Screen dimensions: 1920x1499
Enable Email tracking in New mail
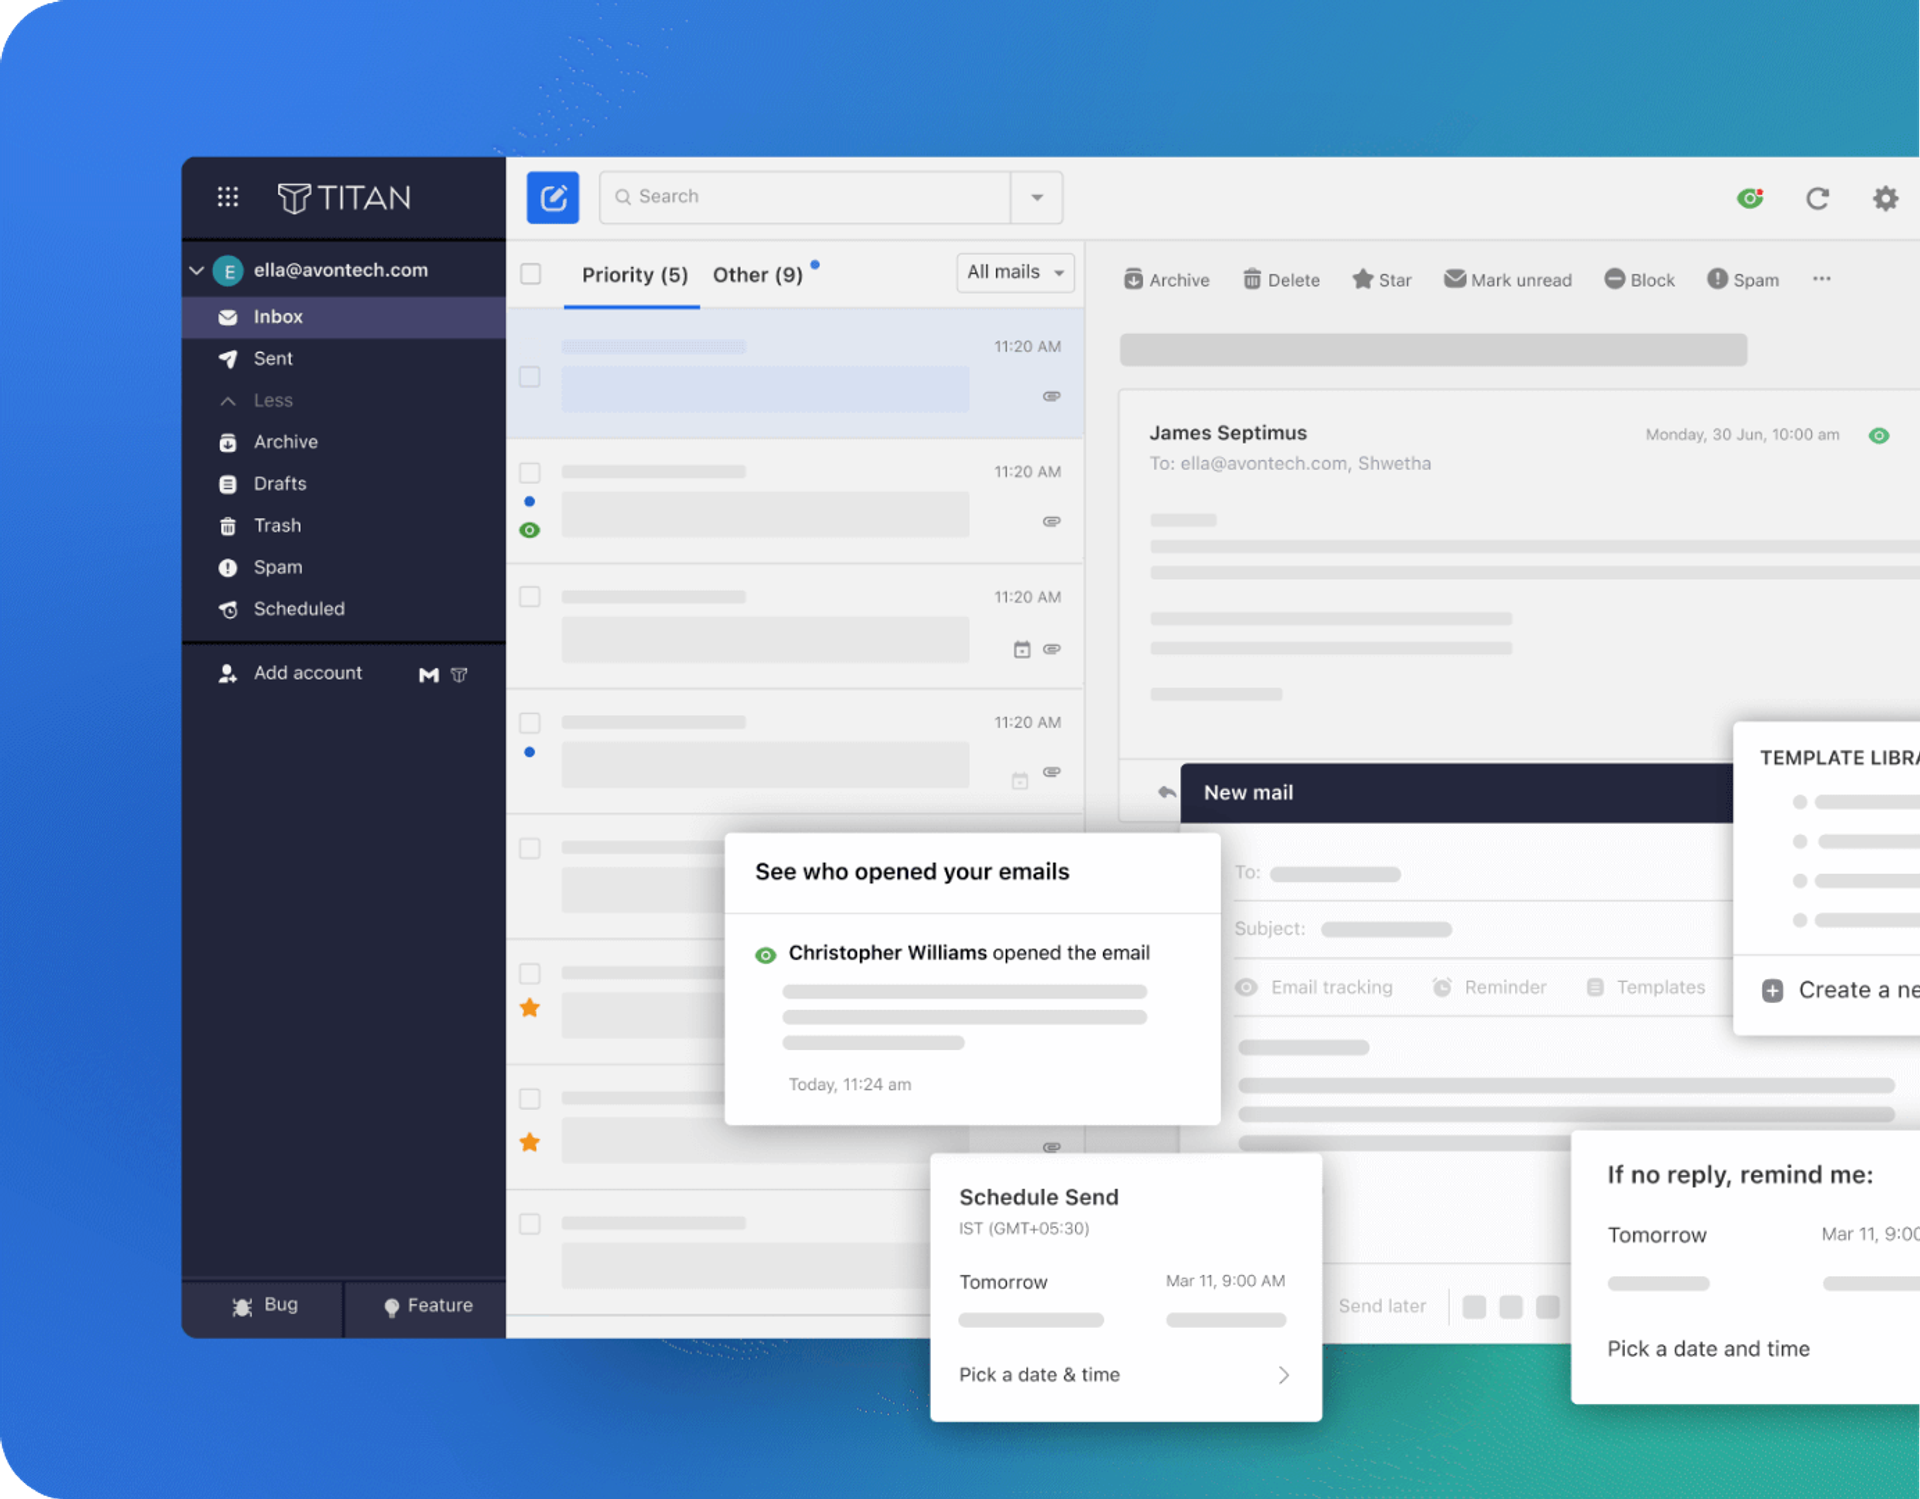coord(1314,988)
